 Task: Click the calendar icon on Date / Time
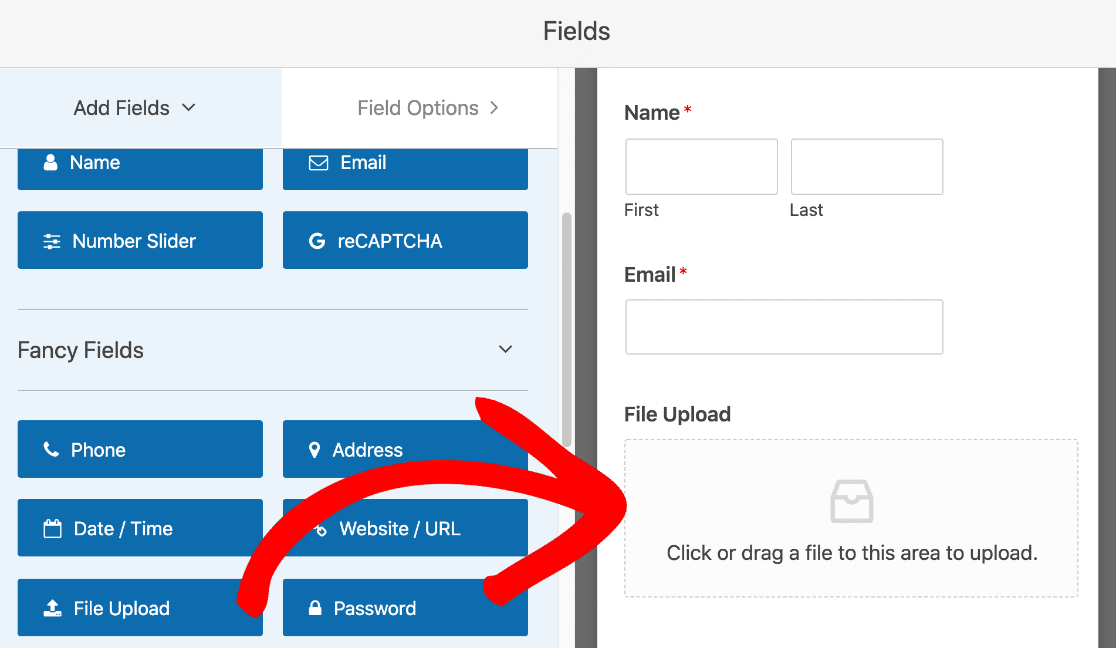[x=53, y=528]
